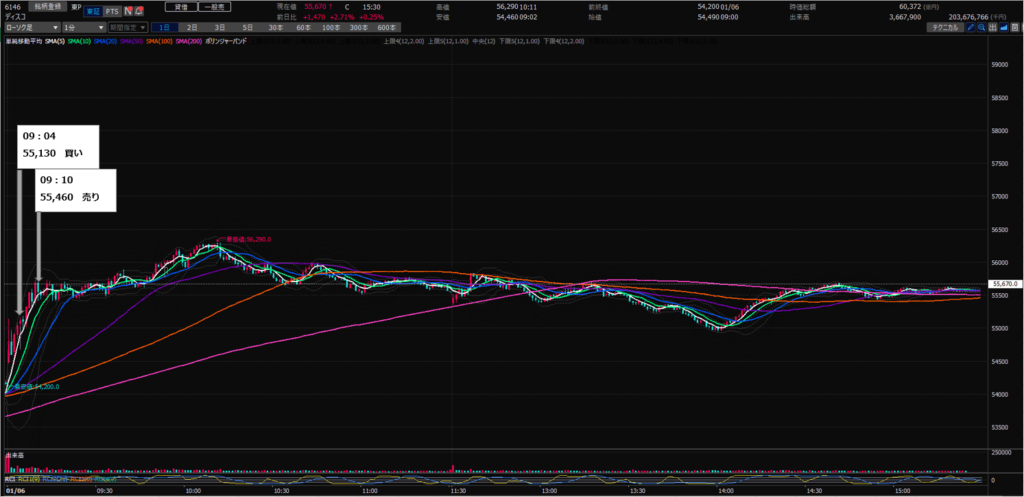Open the テクニカル settings button
The width and height of the screenshot is (1024, 497).
coord(942,28)
